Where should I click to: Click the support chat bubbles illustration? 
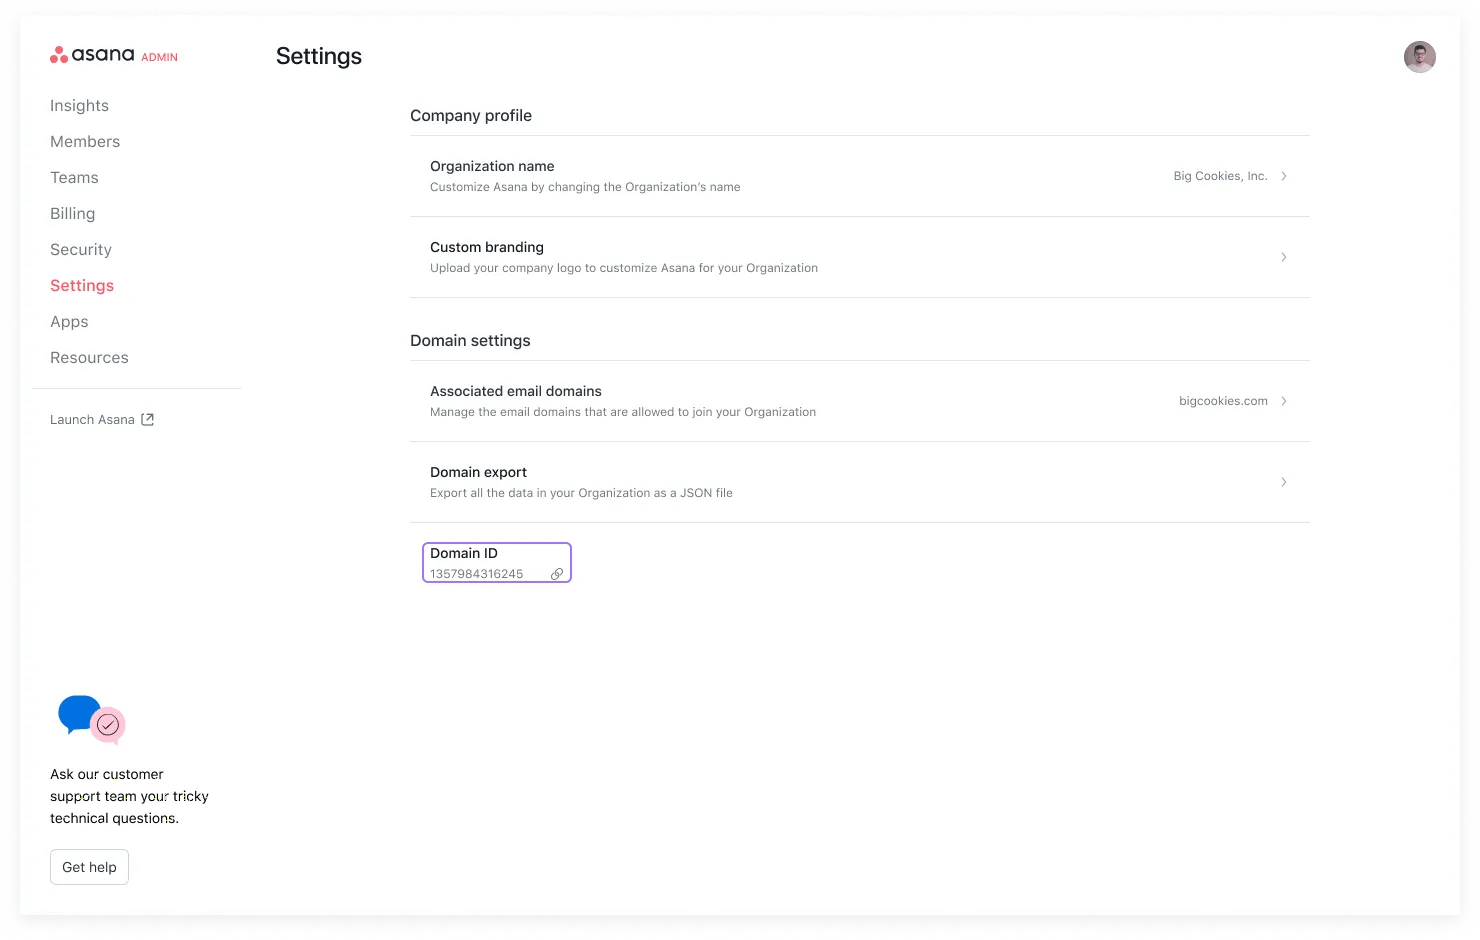click(x=91, y=719)
